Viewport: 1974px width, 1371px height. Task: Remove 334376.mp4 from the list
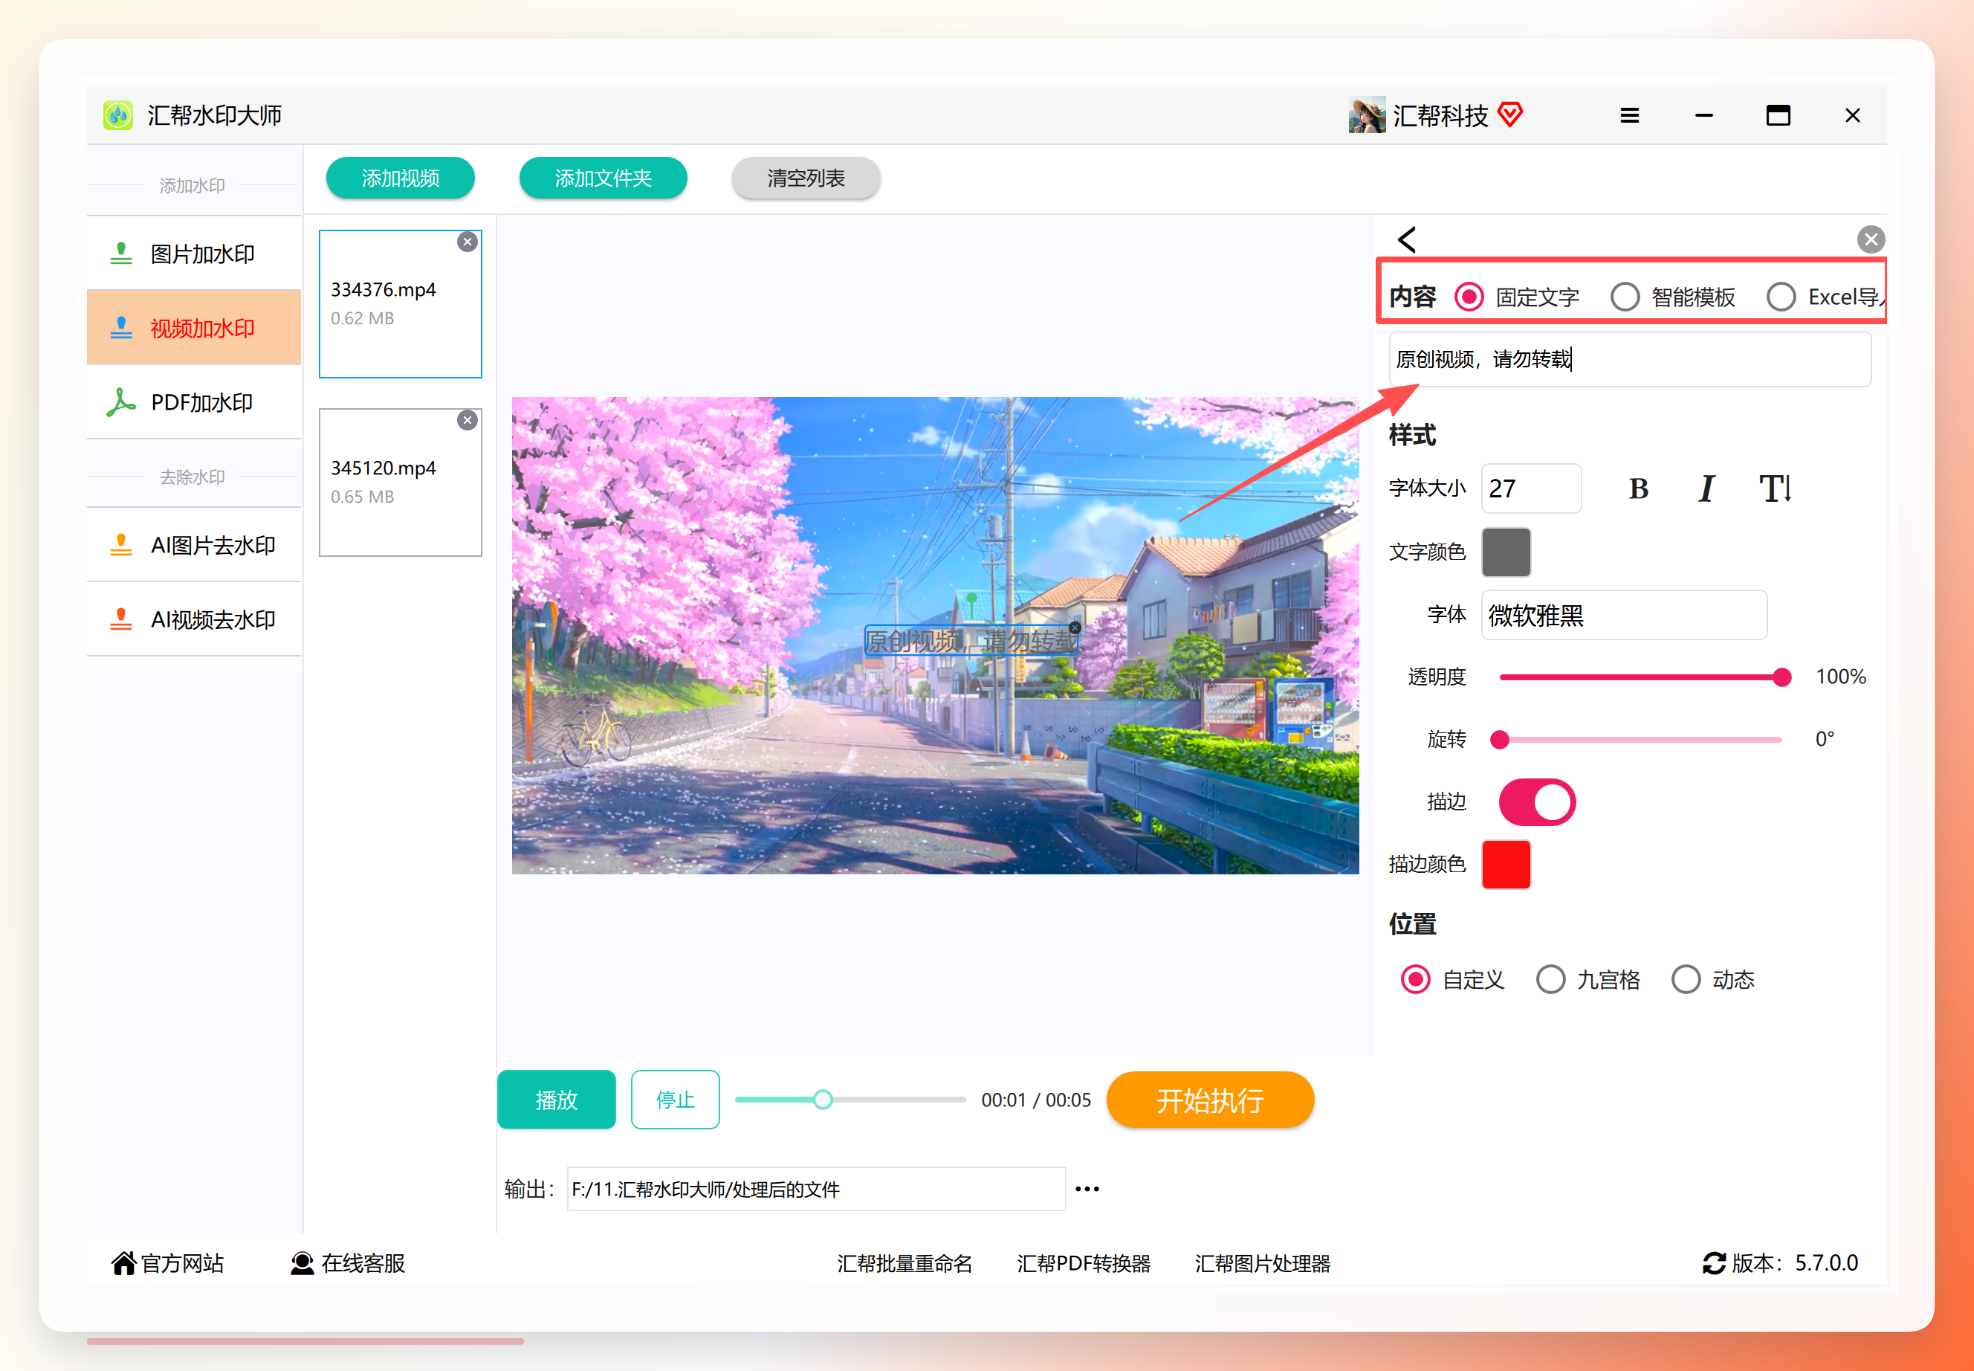click(467, 242)
